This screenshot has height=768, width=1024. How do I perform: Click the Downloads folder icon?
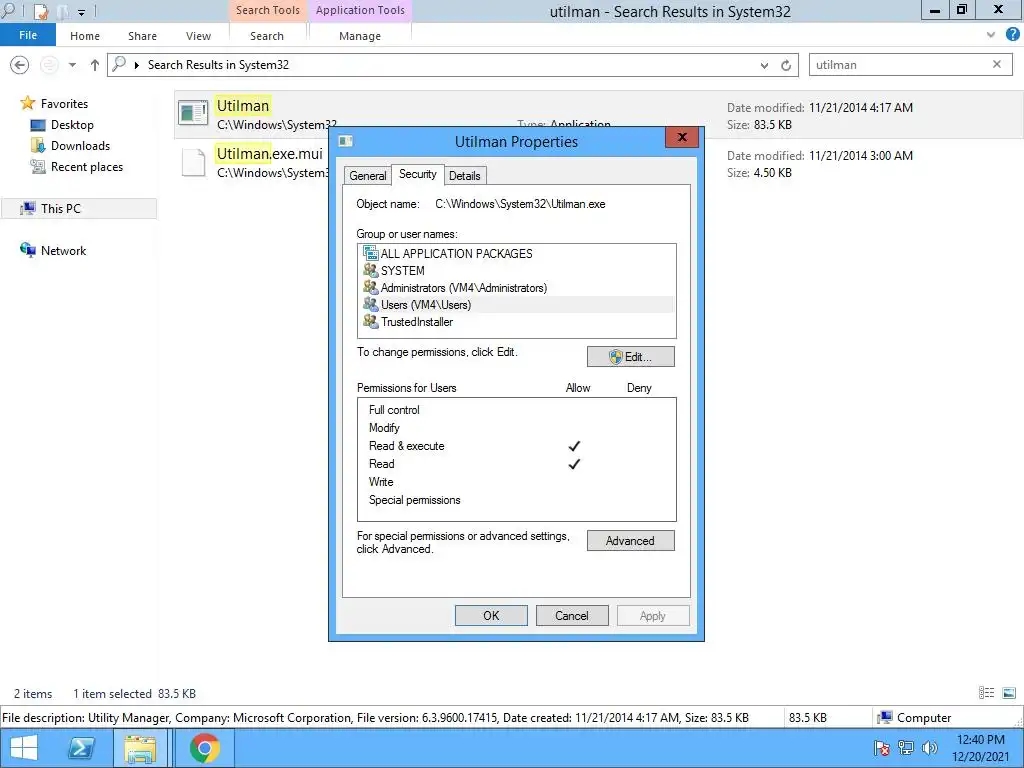coord(39,146)
